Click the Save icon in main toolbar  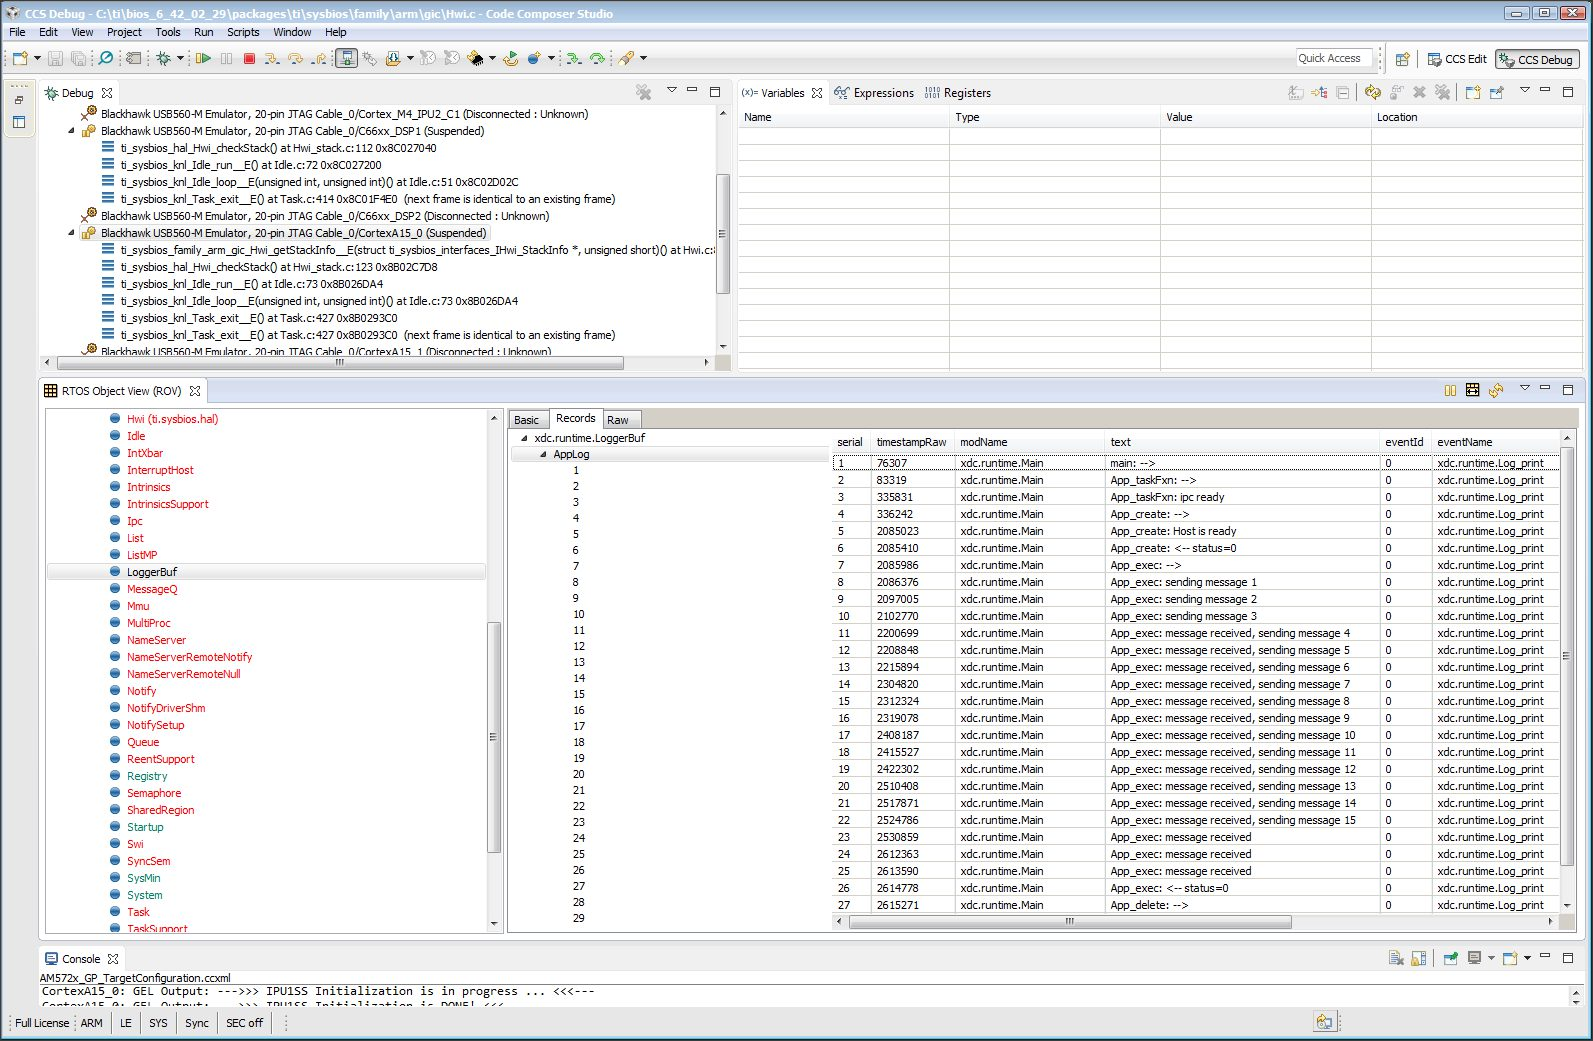56,59
